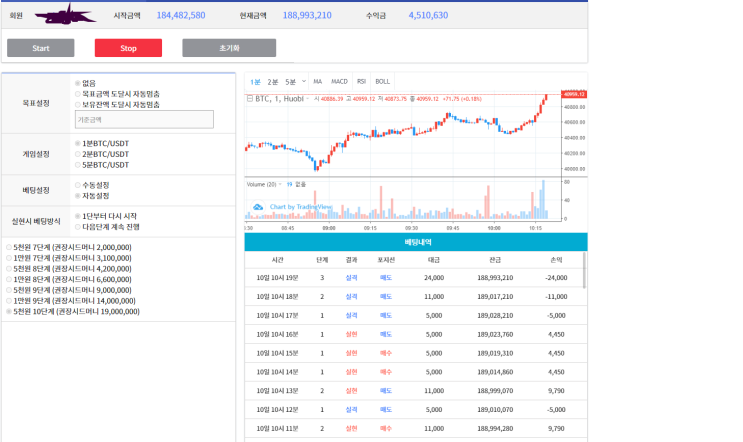The width and height of the screenshot is (743, 442).
Task: Expand the BTC, 1, Huobi legend arrow
Action: tap(308, 99)
